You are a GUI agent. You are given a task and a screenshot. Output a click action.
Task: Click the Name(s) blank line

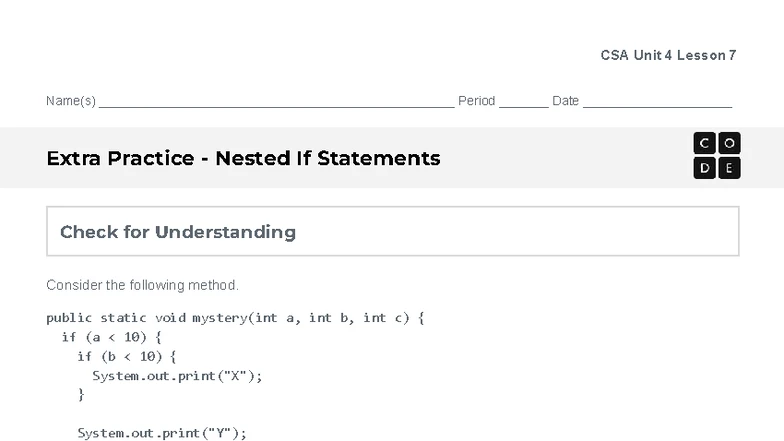coord(276,103)
